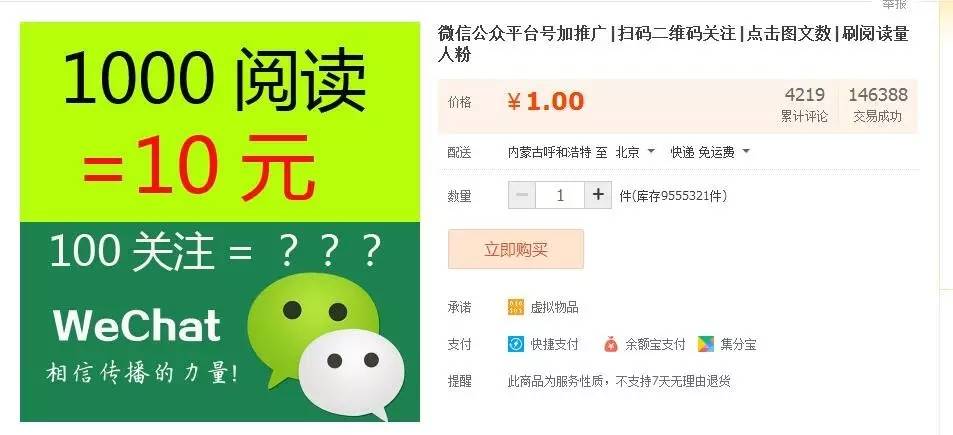Open the 4219 累计评论 reviews
This screenshot has height=435, width=953.
[804, 104]
